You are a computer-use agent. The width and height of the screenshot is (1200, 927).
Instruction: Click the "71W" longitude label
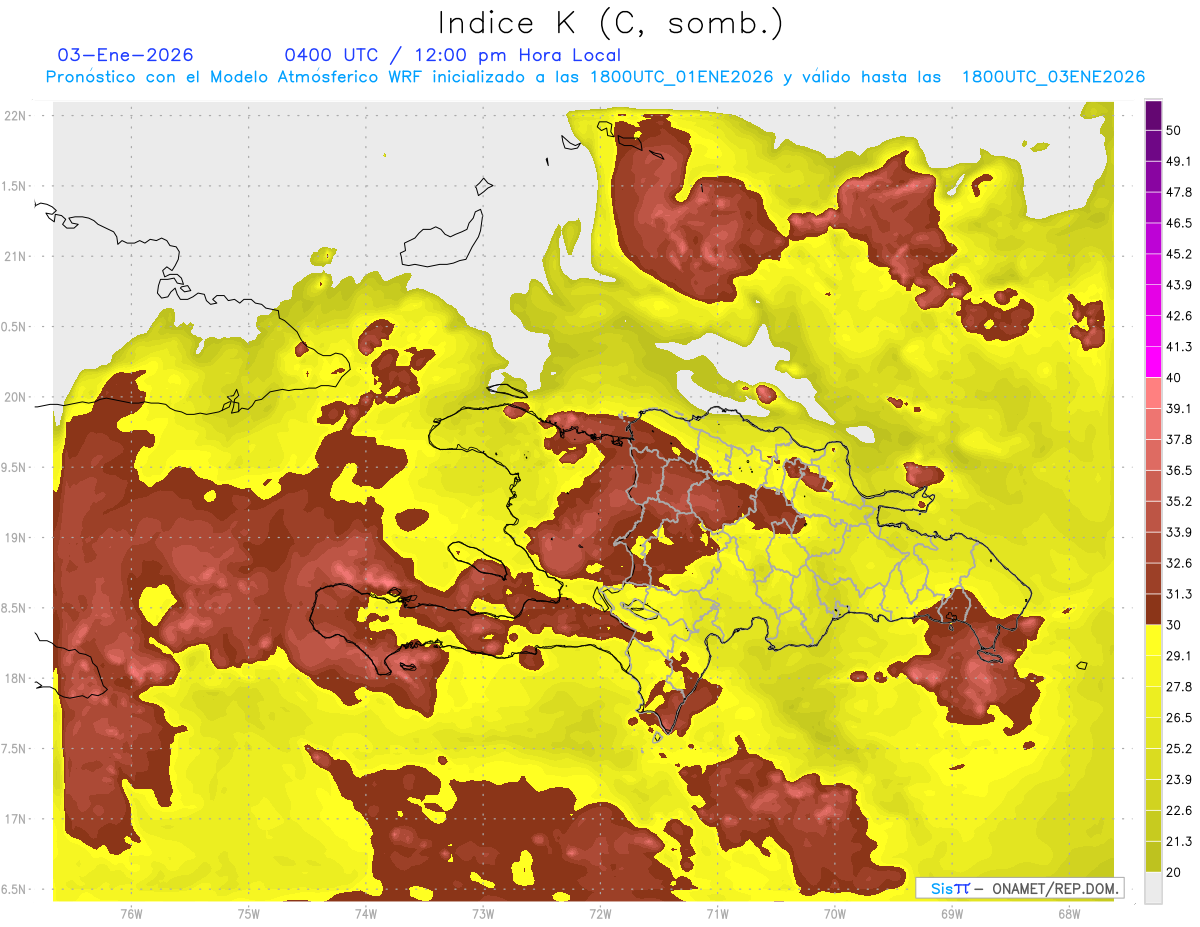[717, 913]
